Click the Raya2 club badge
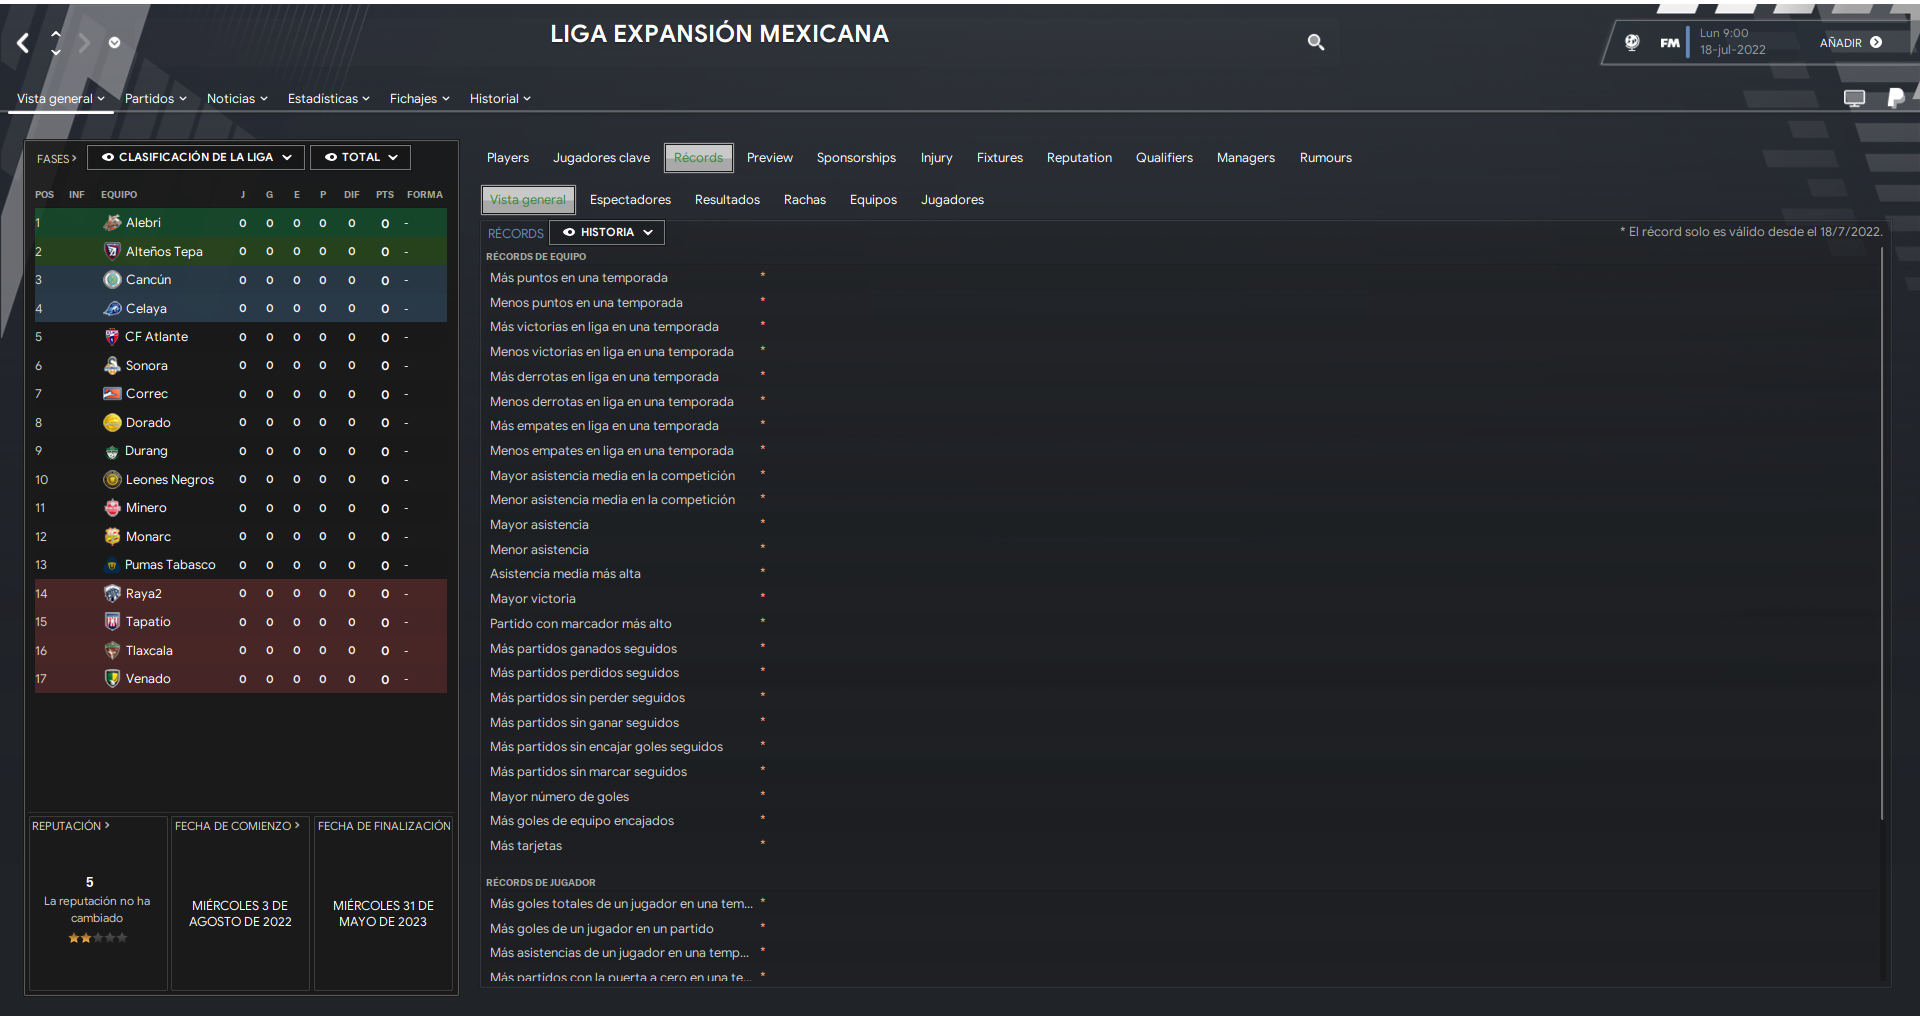This screenshot has height=1016, width=1920. (x=112, y=593)
